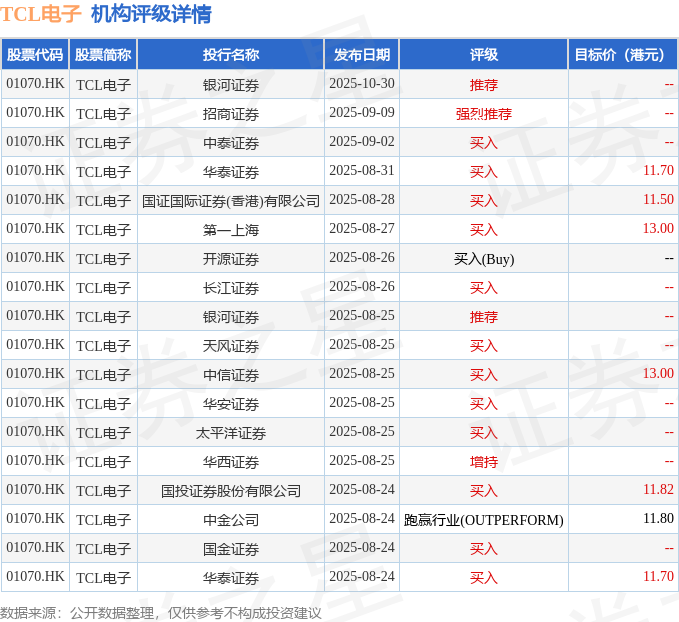The image size is (679, 622).
Task: Click the date 2025-08-31
Action: point(362,171)
